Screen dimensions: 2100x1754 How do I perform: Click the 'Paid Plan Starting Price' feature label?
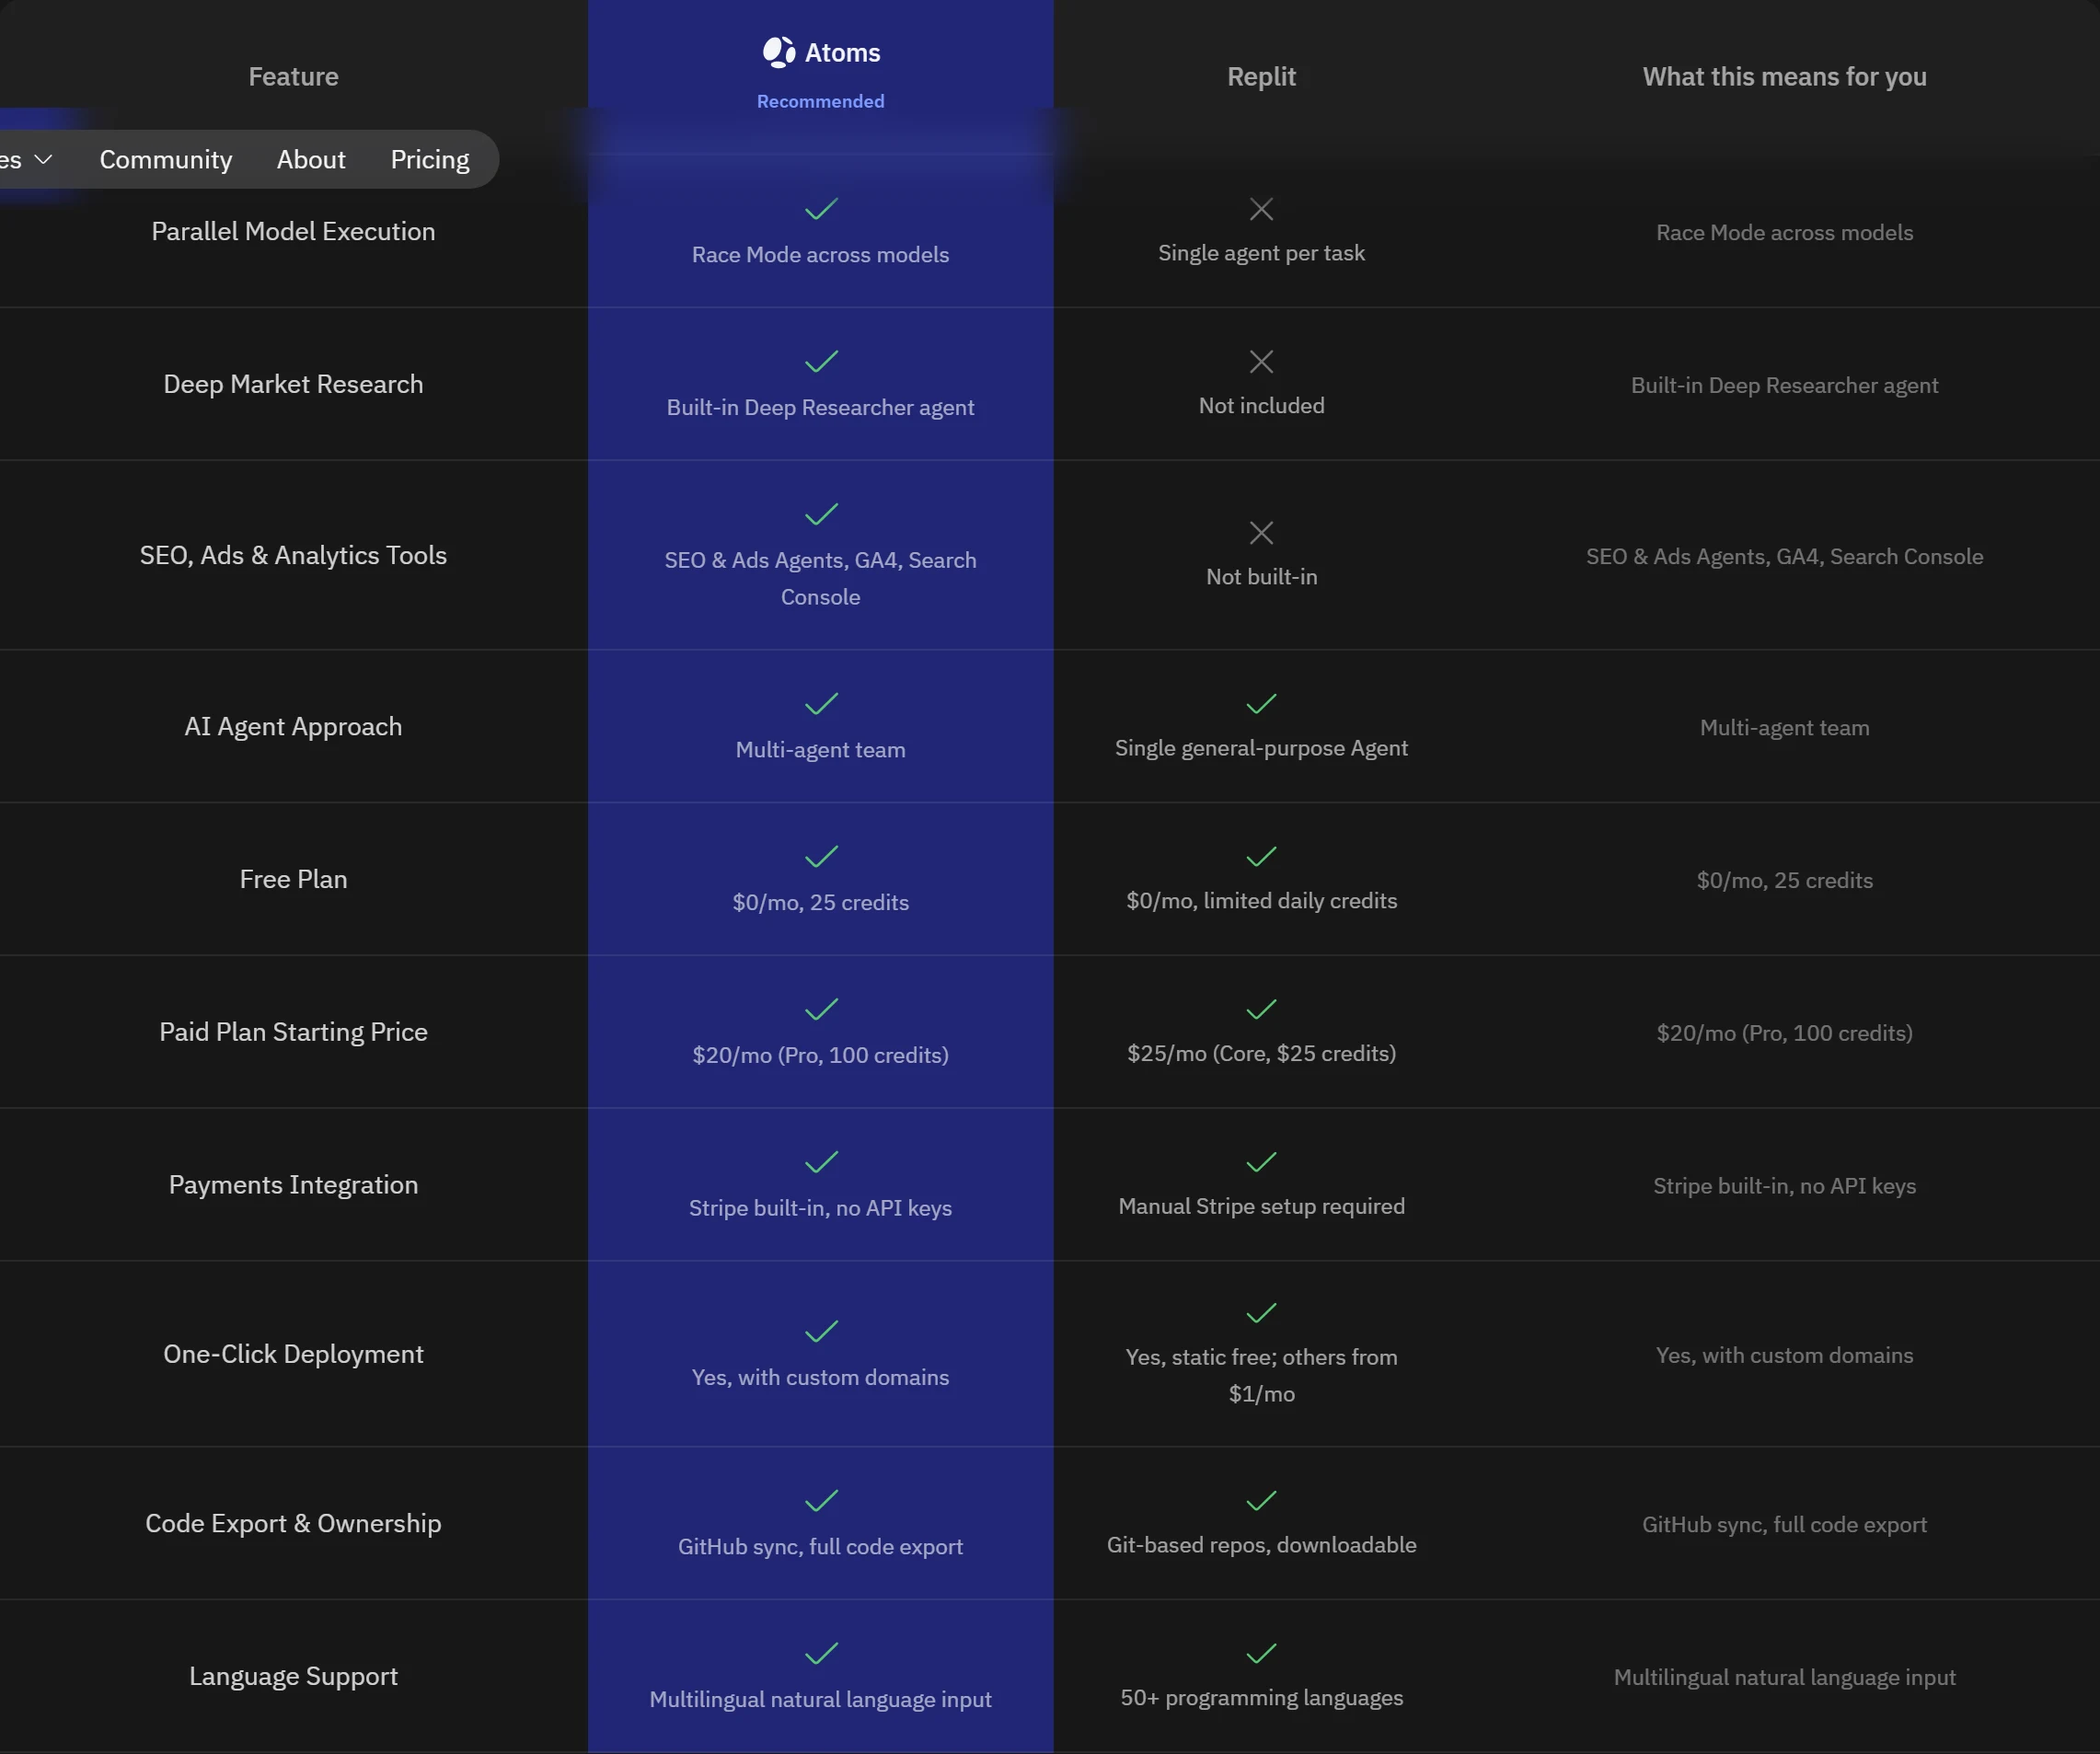click(293, 1032)
